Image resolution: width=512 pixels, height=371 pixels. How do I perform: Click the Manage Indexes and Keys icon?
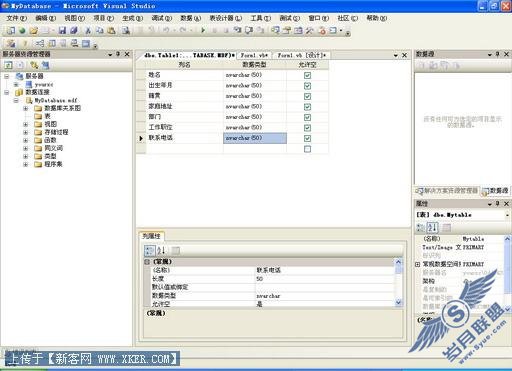click(x=52, y=43)
